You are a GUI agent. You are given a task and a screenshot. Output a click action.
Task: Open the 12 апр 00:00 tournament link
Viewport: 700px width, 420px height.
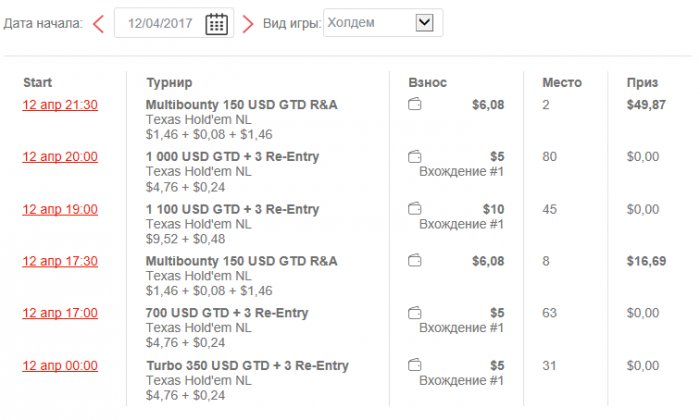60,365
